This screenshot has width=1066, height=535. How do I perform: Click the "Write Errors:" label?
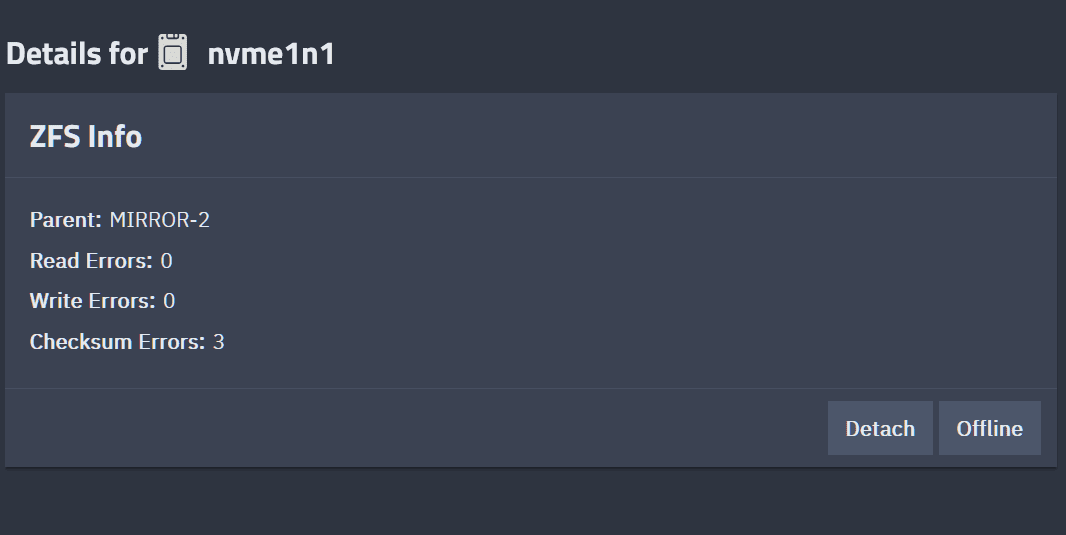[x=93, y=301]
